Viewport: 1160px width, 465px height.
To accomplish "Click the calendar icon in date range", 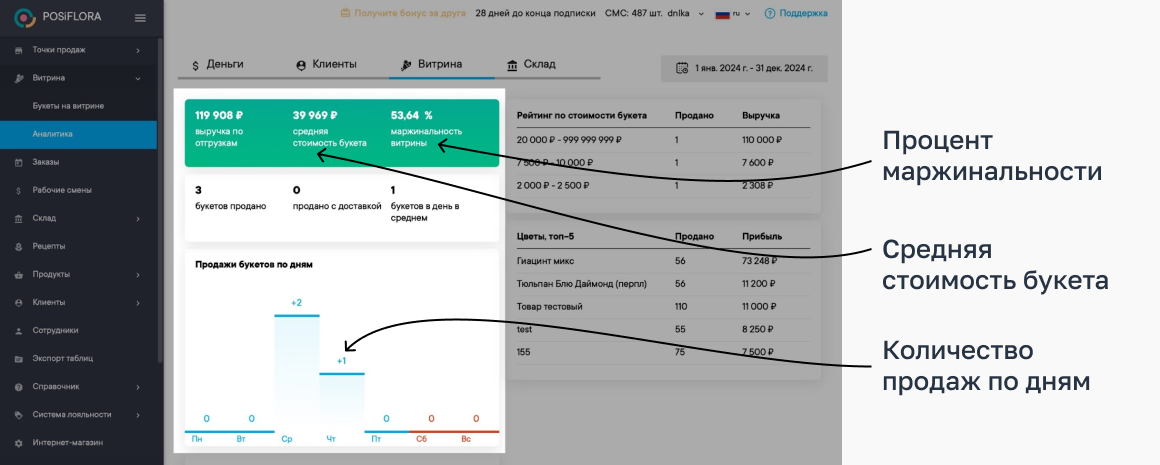I will click(x=682, y=68).
